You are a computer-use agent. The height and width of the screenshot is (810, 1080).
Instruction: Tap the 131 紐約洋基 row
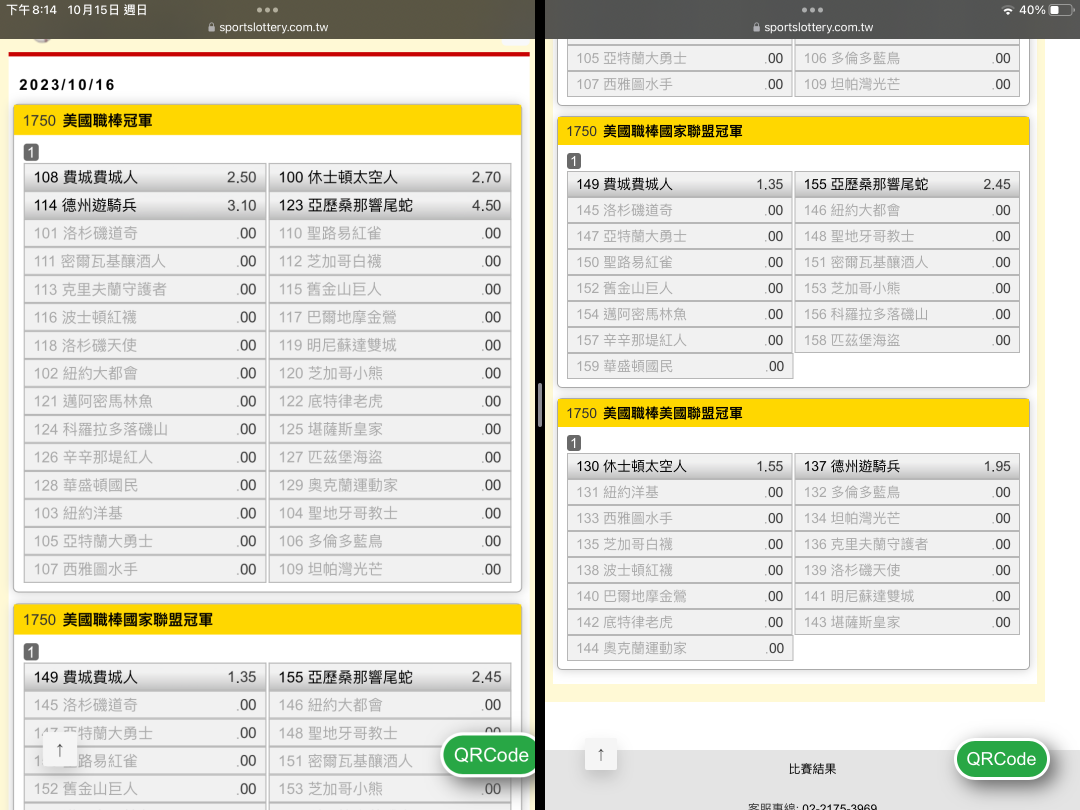coord(680,492)
